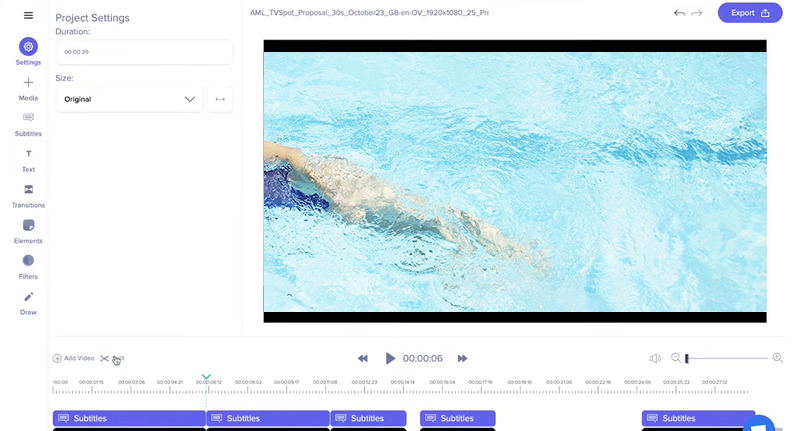Zoom out the timeline
The image size is (800, 431).
(x=676, y=358)
